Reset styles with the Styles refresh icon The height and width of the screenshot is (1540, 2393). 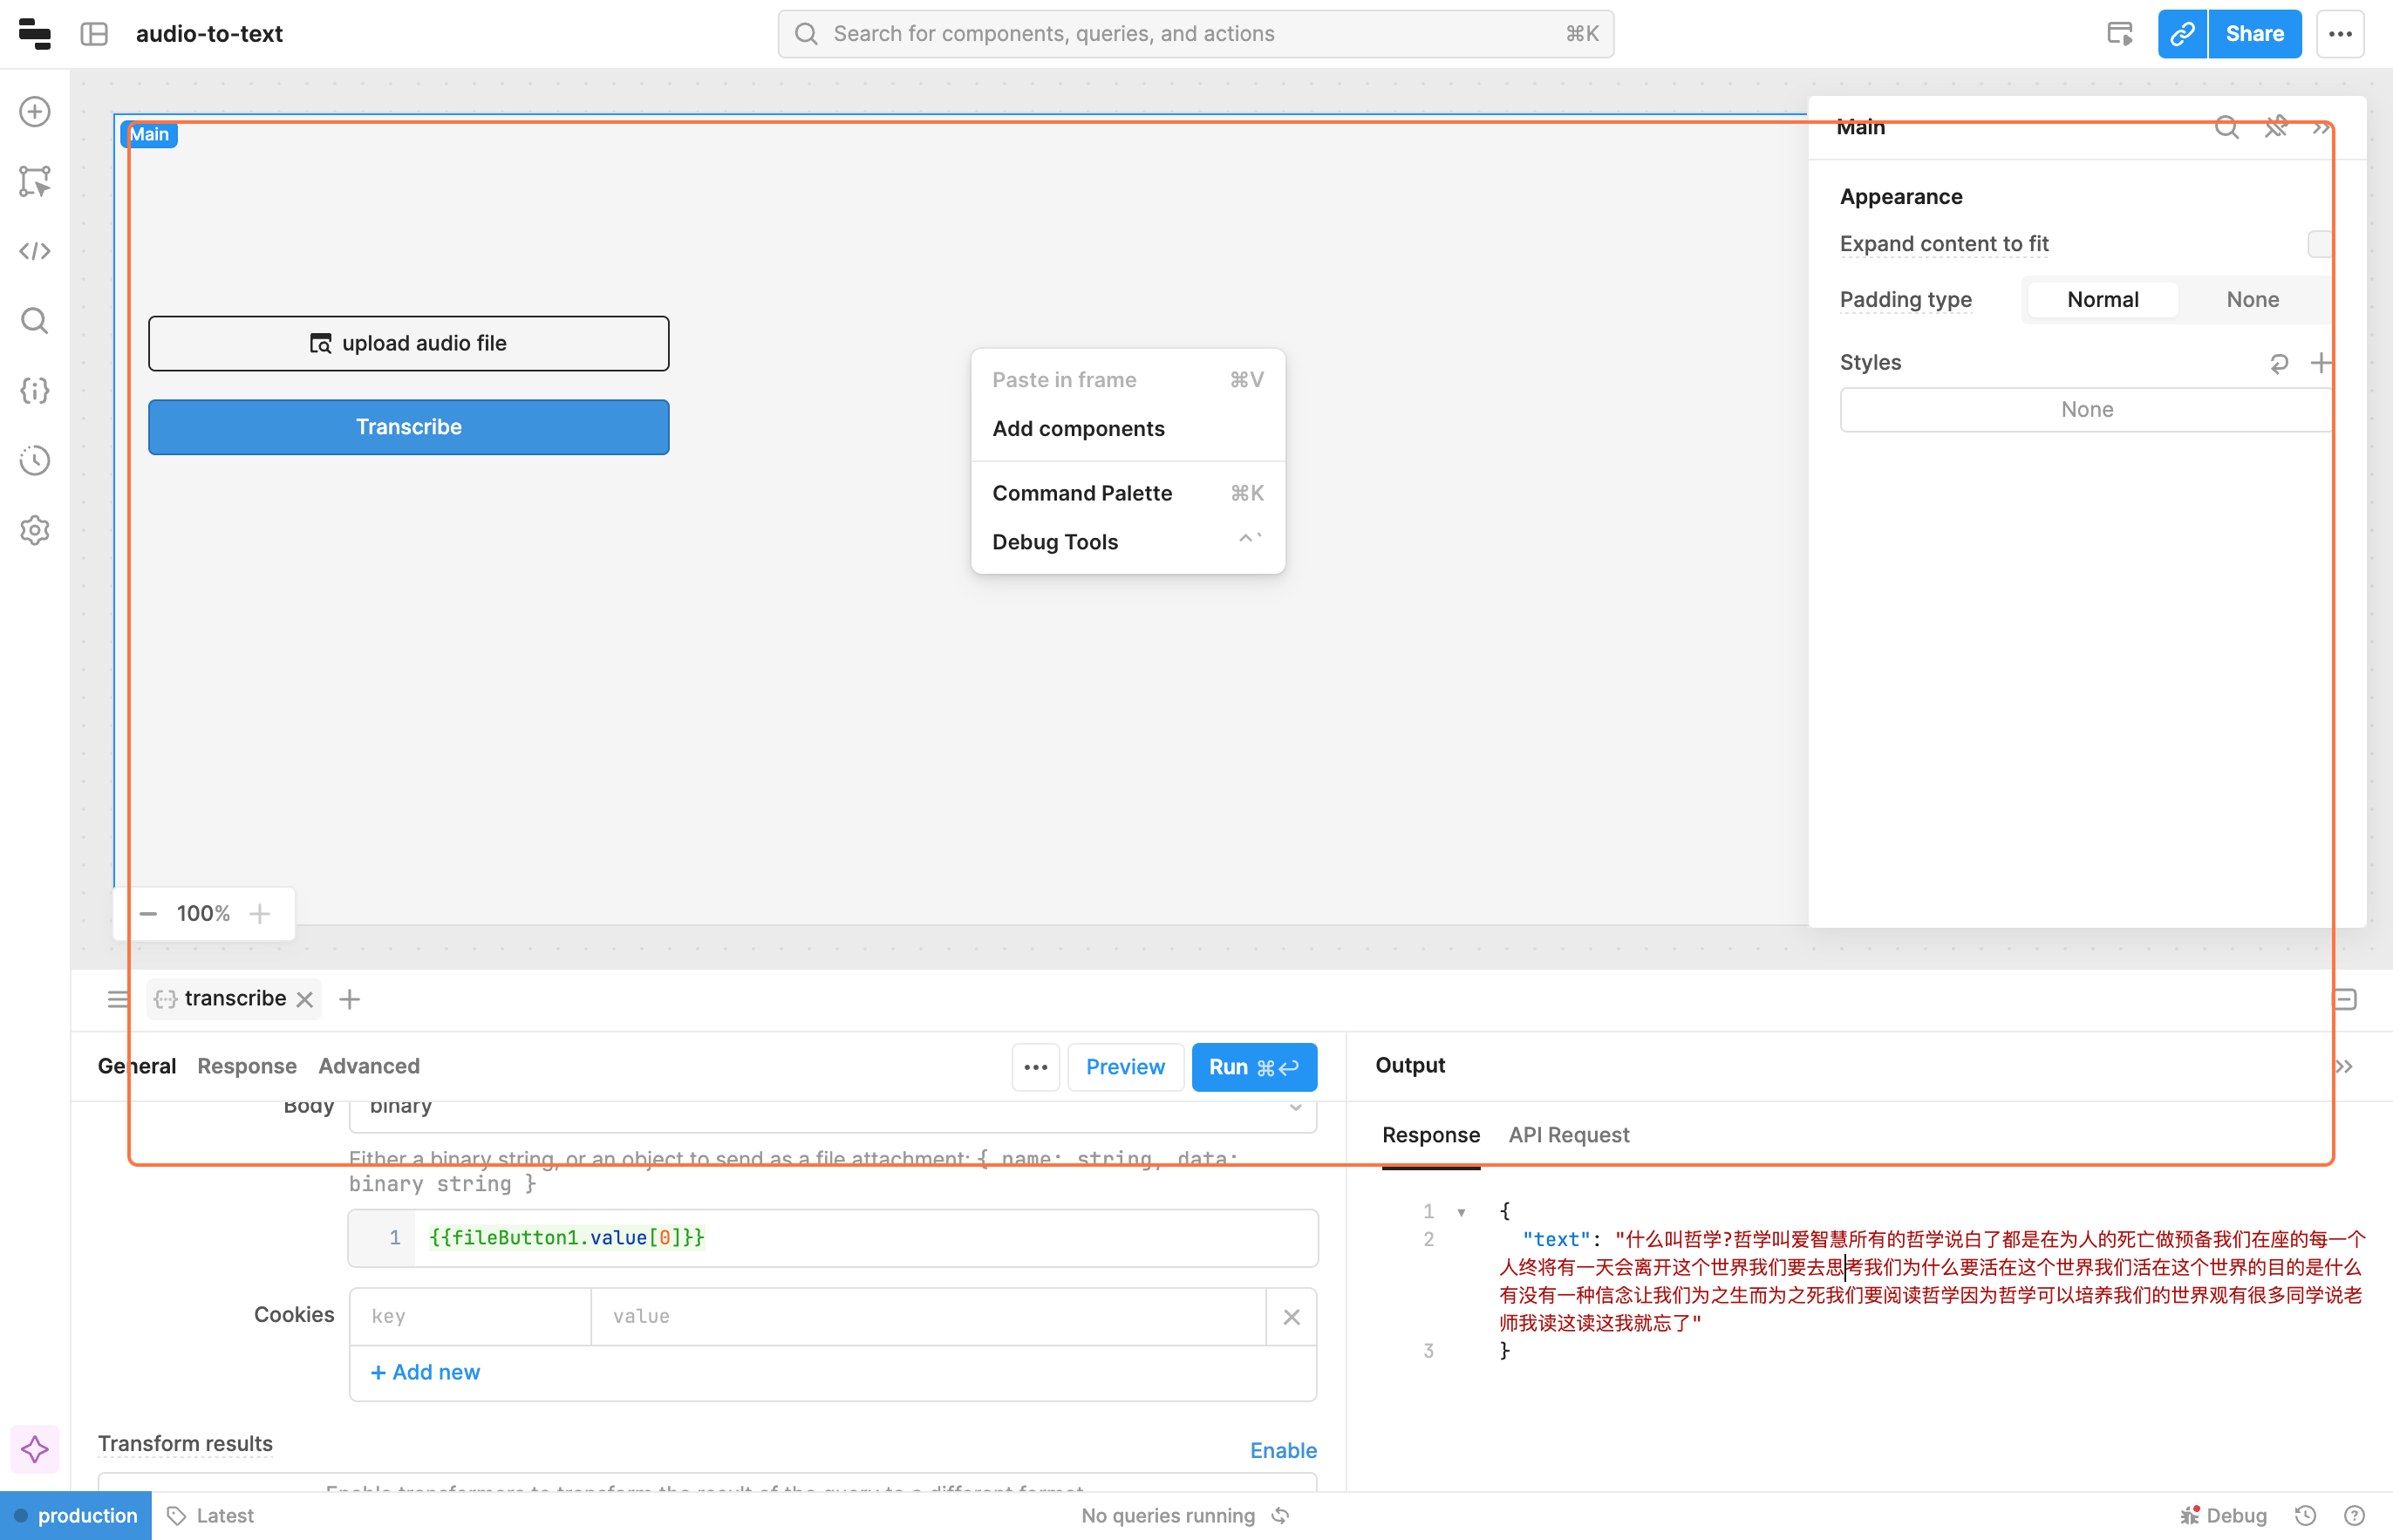[2278, 363]
